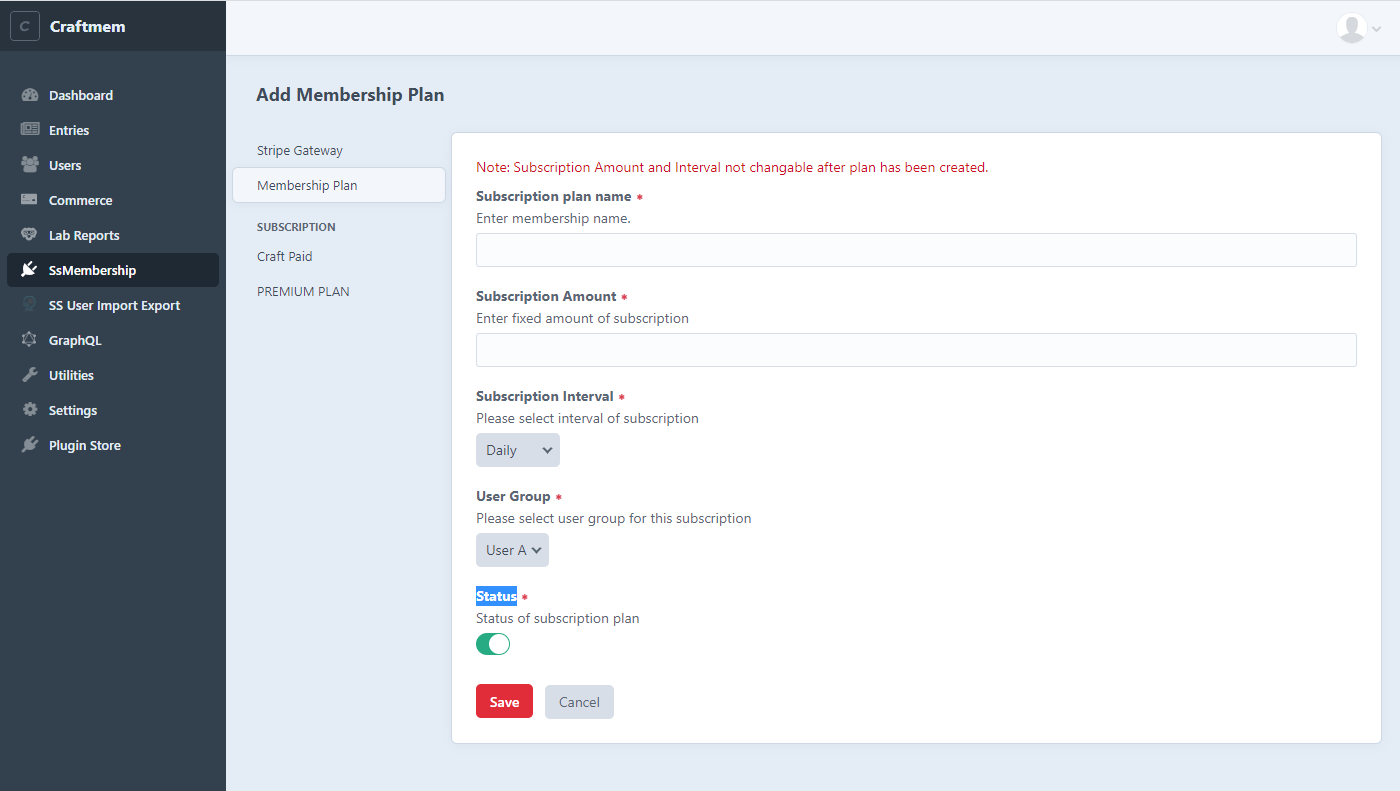Open Users section in sidebar
This screenshot has height=791, width=1400.
(x=112, y=165)
